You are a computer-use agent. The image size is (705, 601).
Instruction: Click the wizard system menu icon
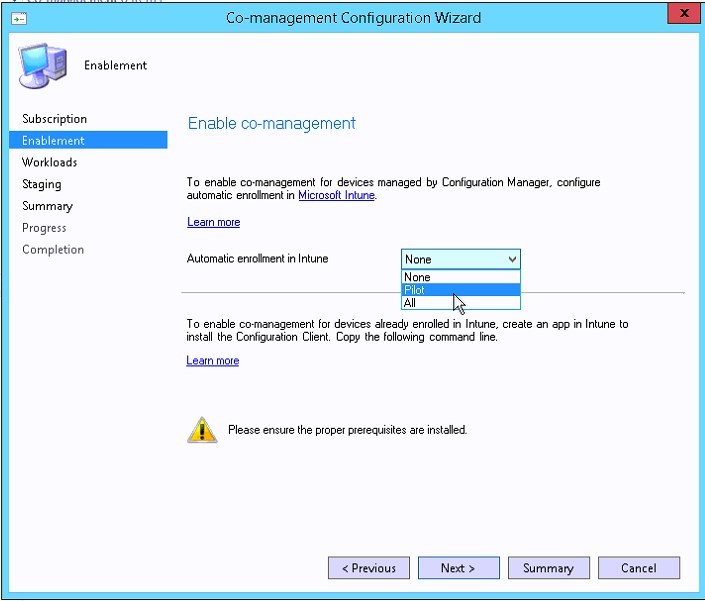pos(19,19)
